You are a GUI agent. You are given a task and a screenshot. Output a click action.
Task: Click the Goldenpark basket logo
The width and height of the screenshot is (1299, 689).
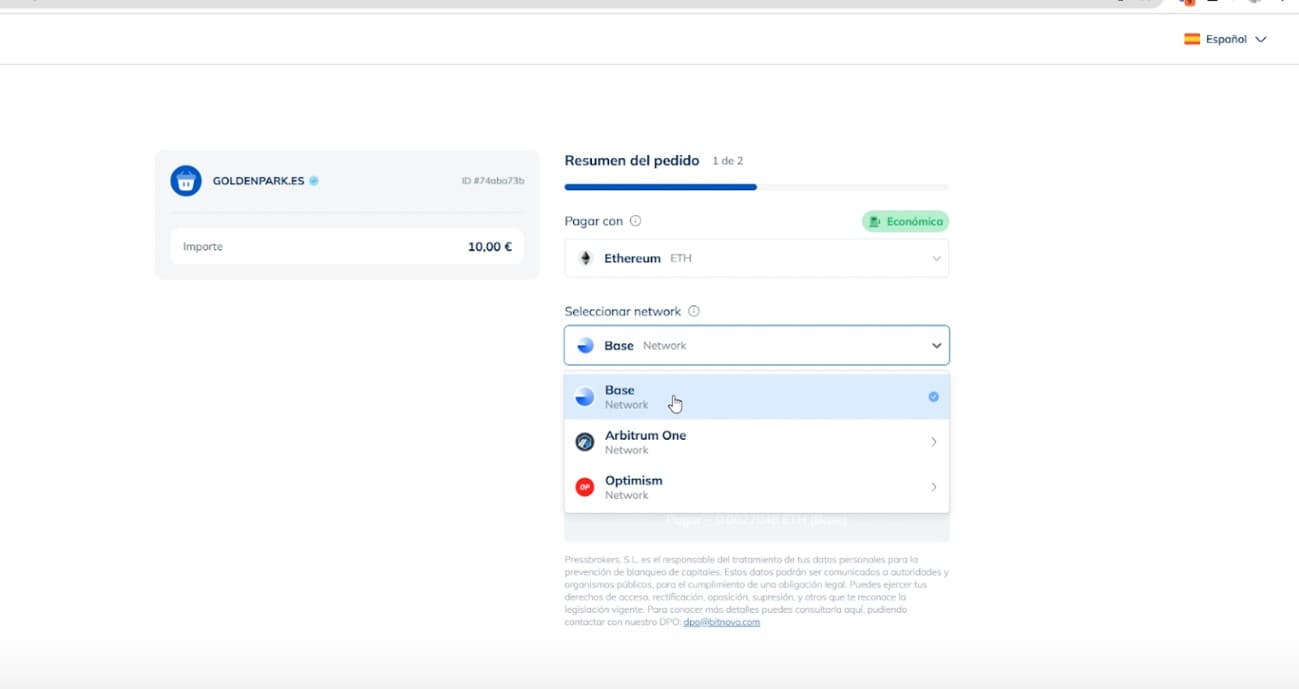(x=186, y=181)
